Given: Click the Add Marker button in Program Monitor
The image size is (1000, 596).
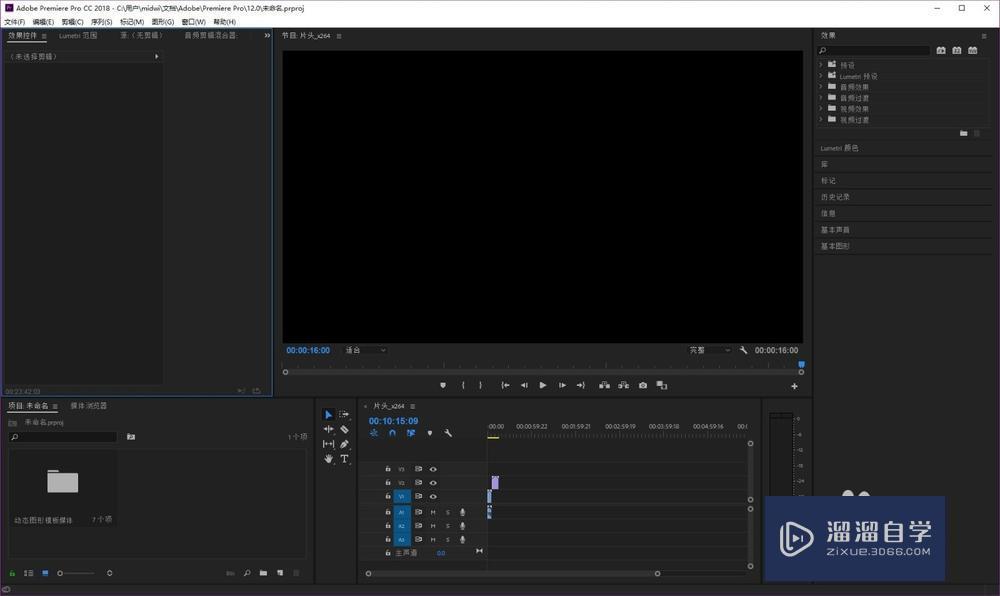Looking at the screenshot, I should 443,386.
